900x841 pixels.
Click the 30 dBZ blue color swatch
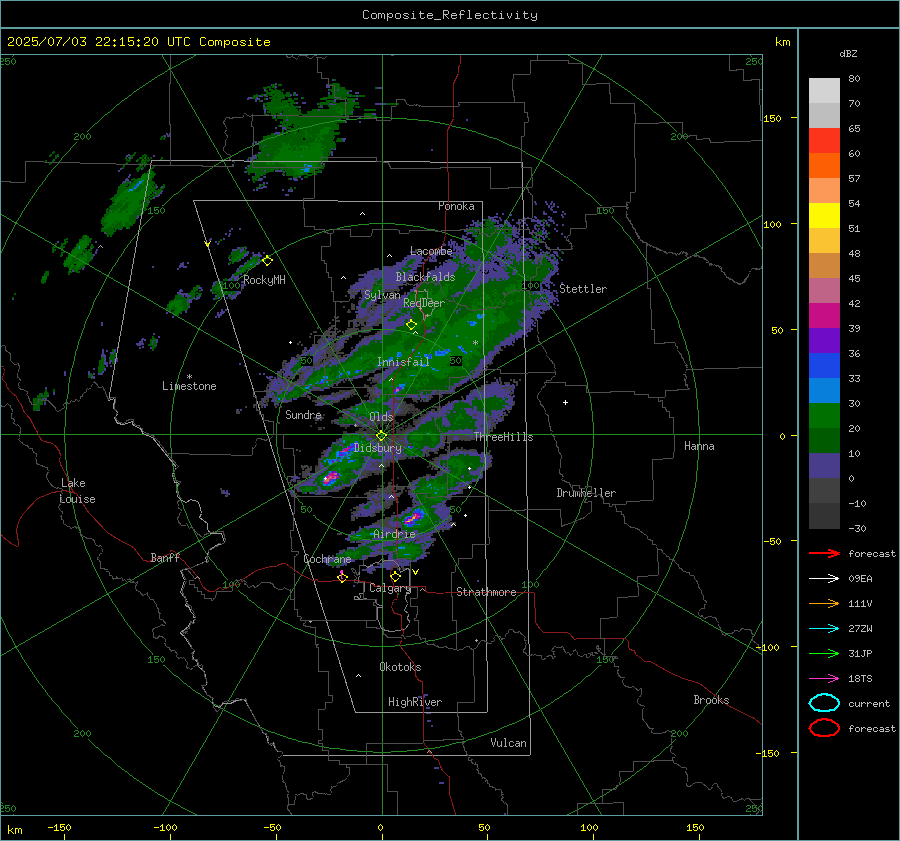pyautogui.click(x=824, y=390)
